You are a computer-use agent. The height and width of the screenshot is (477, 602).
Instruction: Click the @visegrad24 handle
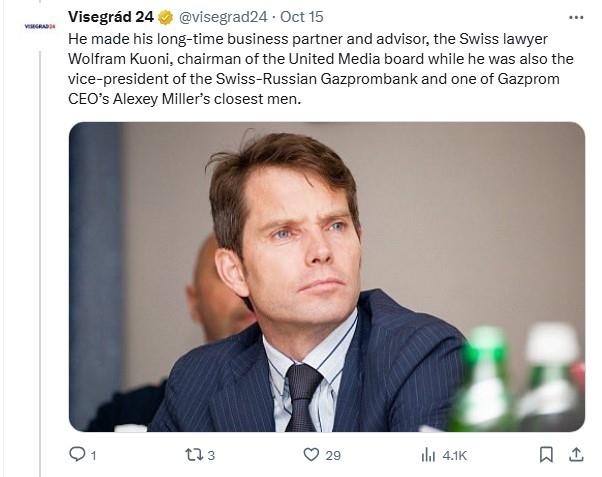224,17
